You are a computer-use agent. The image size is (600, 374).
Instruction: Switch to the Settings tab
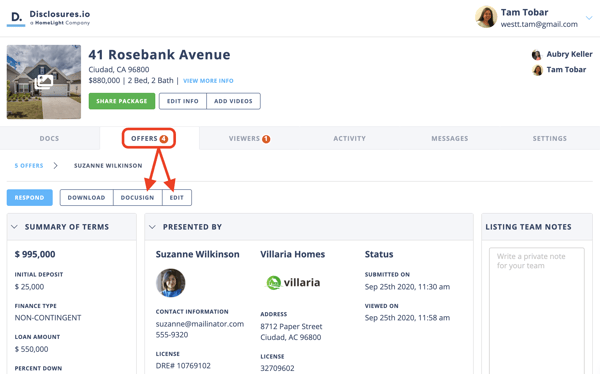(x=549, y=139)
